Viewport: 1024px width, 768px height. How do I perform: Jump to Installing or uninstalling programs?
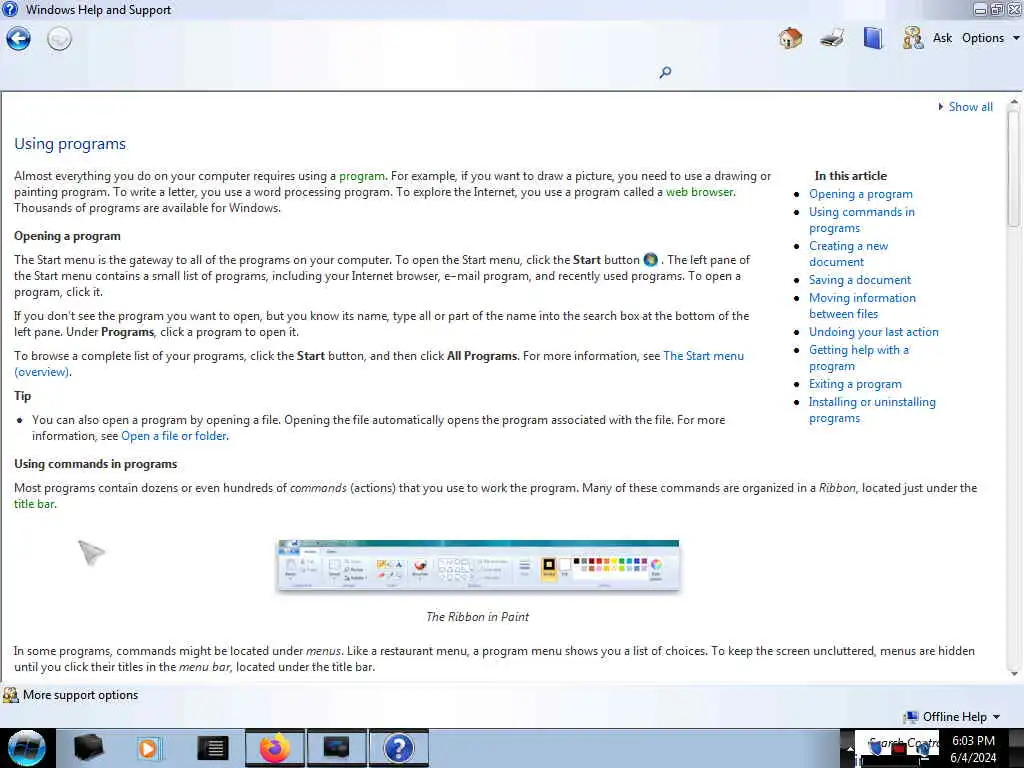click(x=872, y=410)
